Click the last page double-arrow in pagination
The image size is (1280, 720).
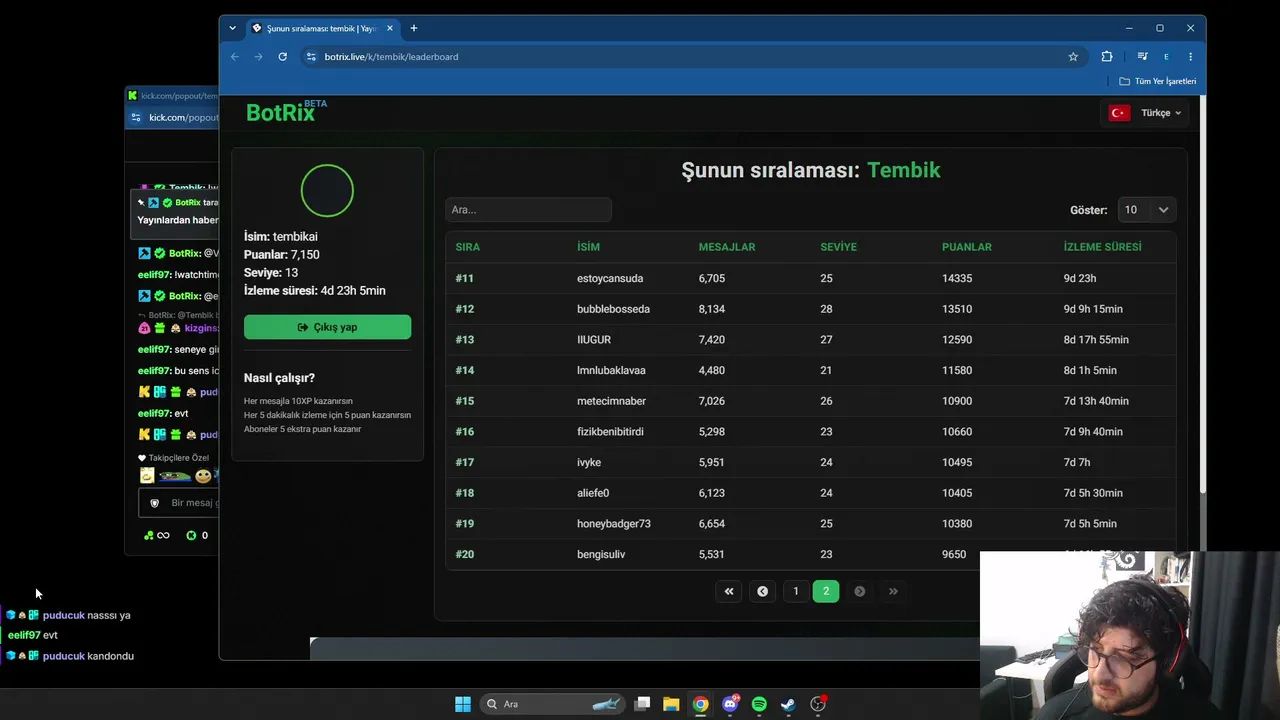point(893,591)
